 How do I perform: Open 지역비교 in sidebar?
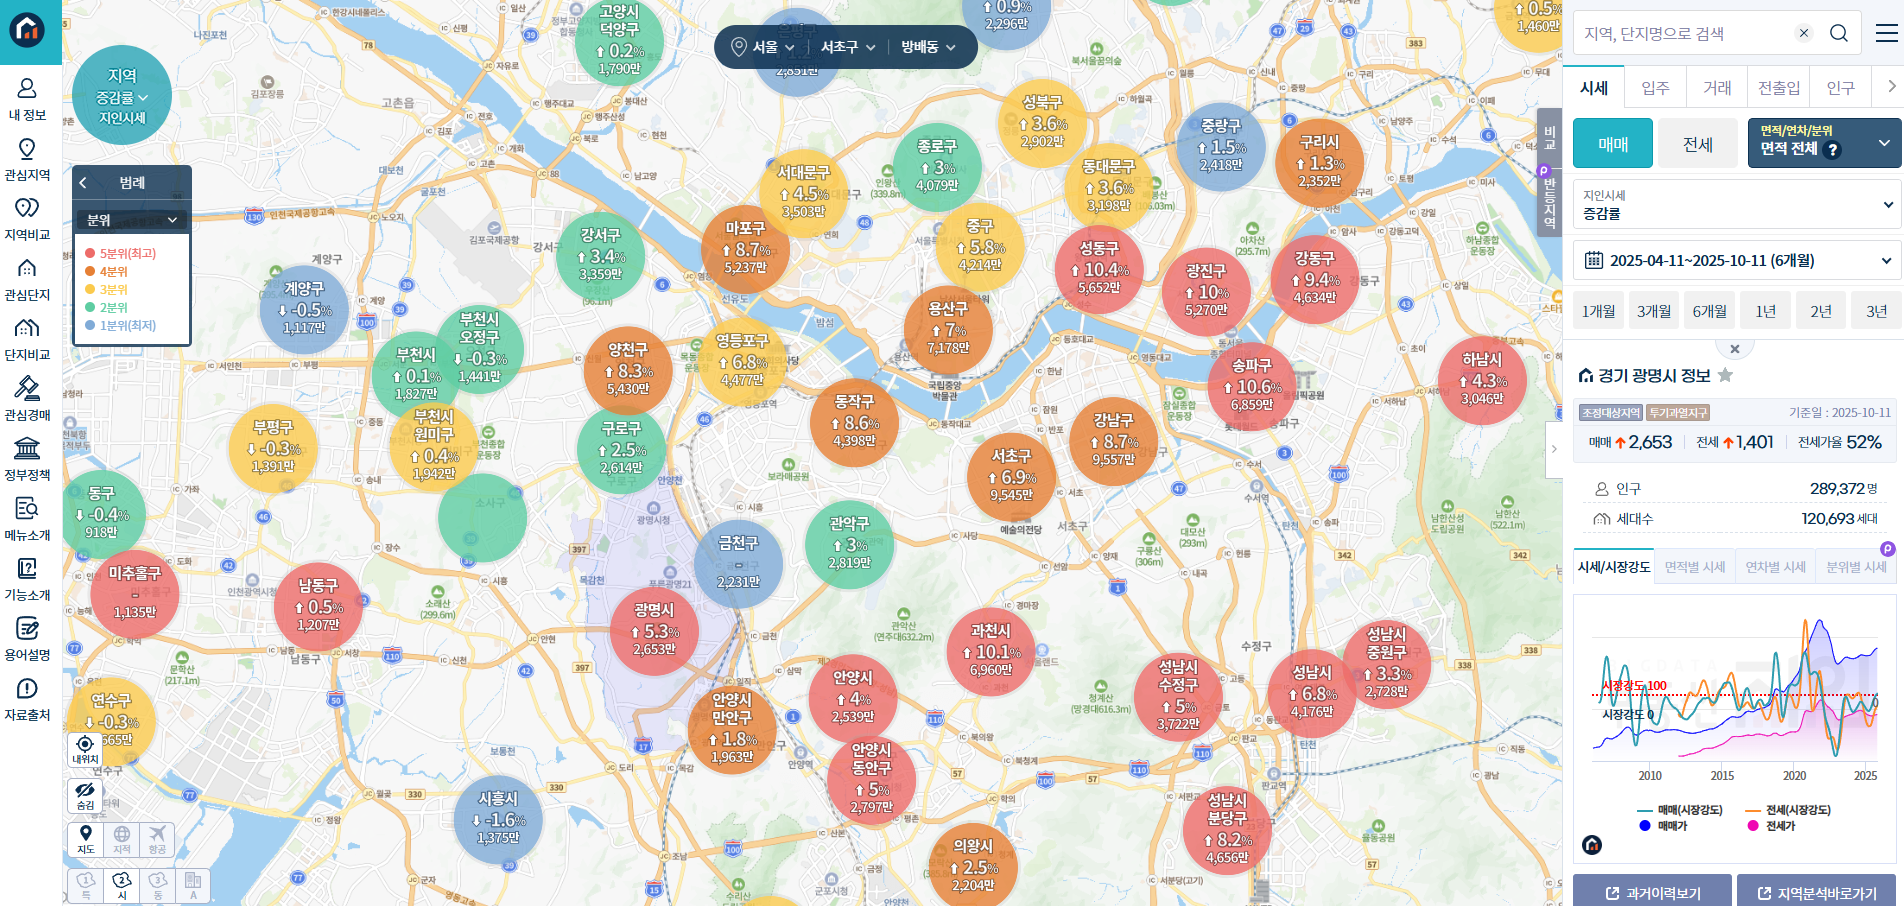click(x=27, y=220)
